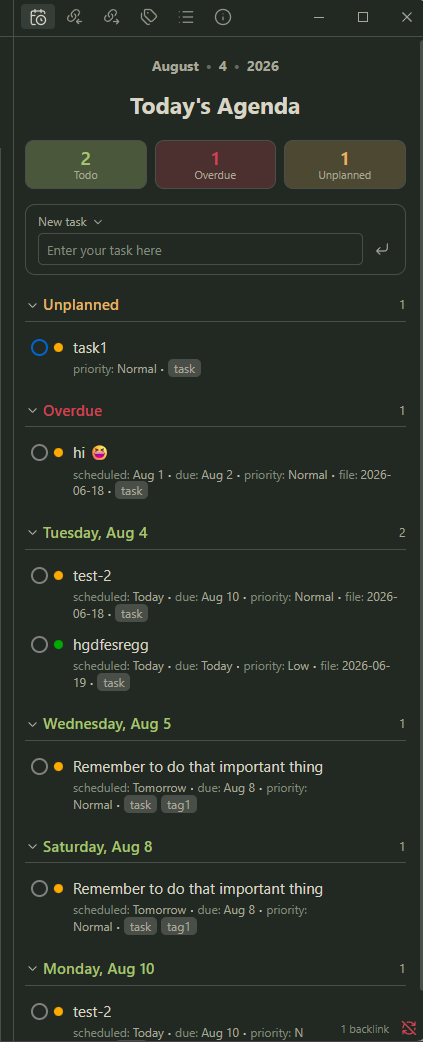Focus the 'Enter your task here' field
Image resolution: width=423 pixels, height=1042 pixels.
coord(200,250)
